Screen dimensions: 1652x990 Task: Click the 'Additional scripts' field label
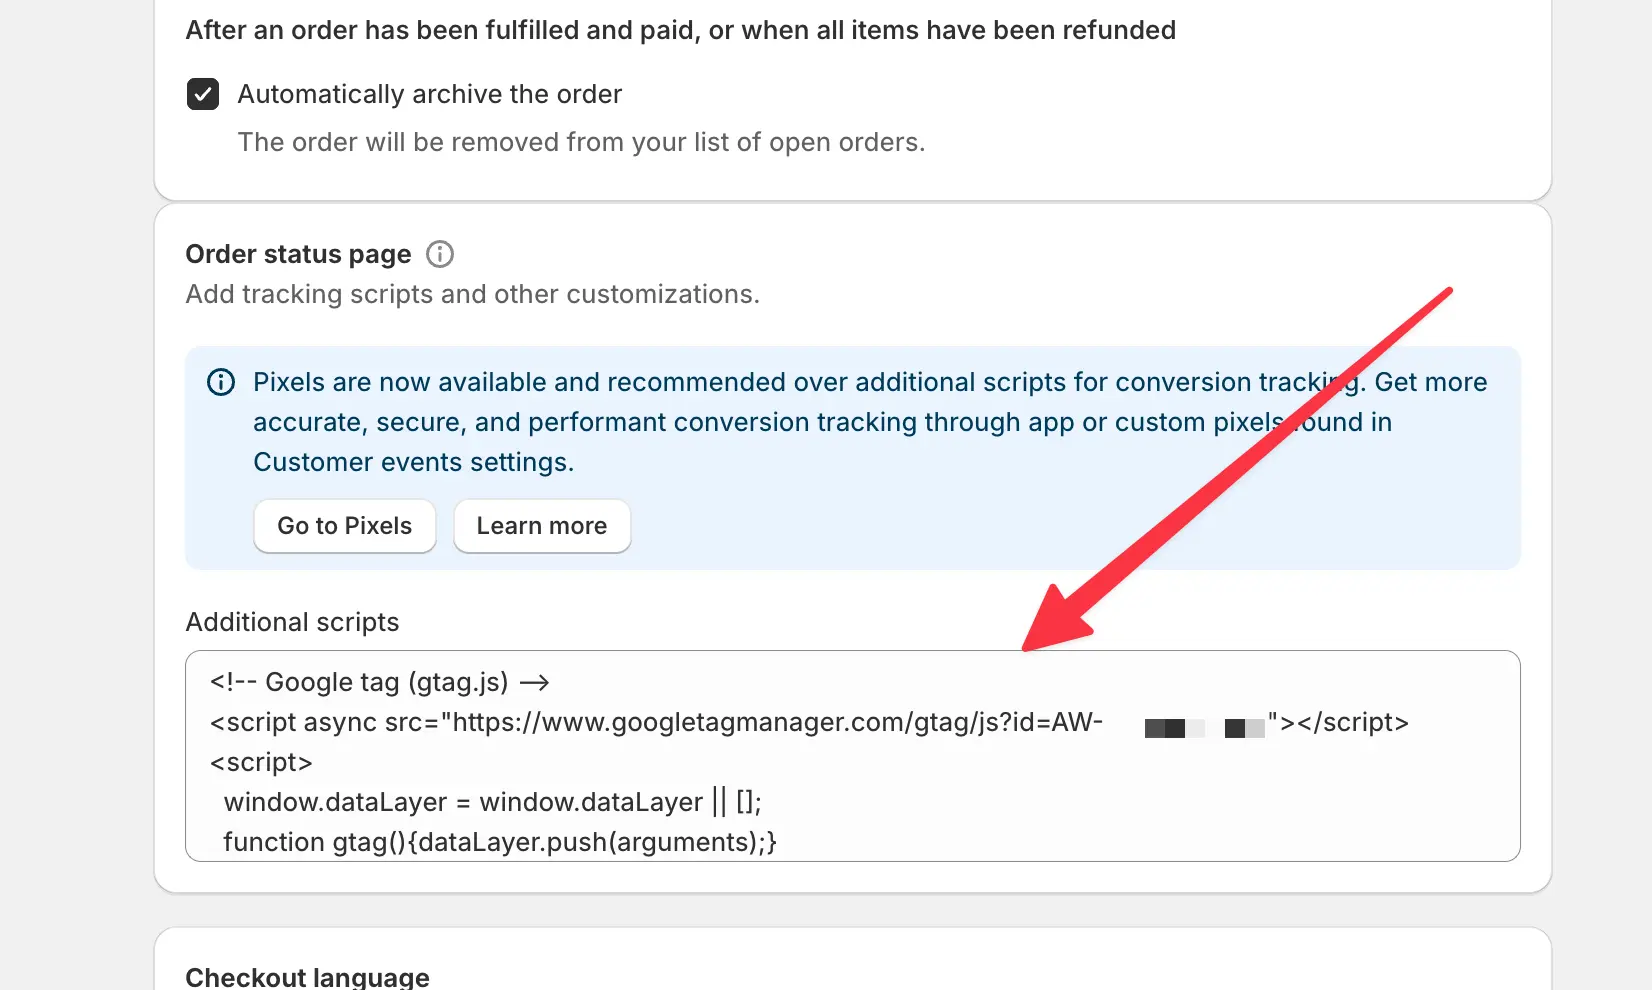[292, 622]
